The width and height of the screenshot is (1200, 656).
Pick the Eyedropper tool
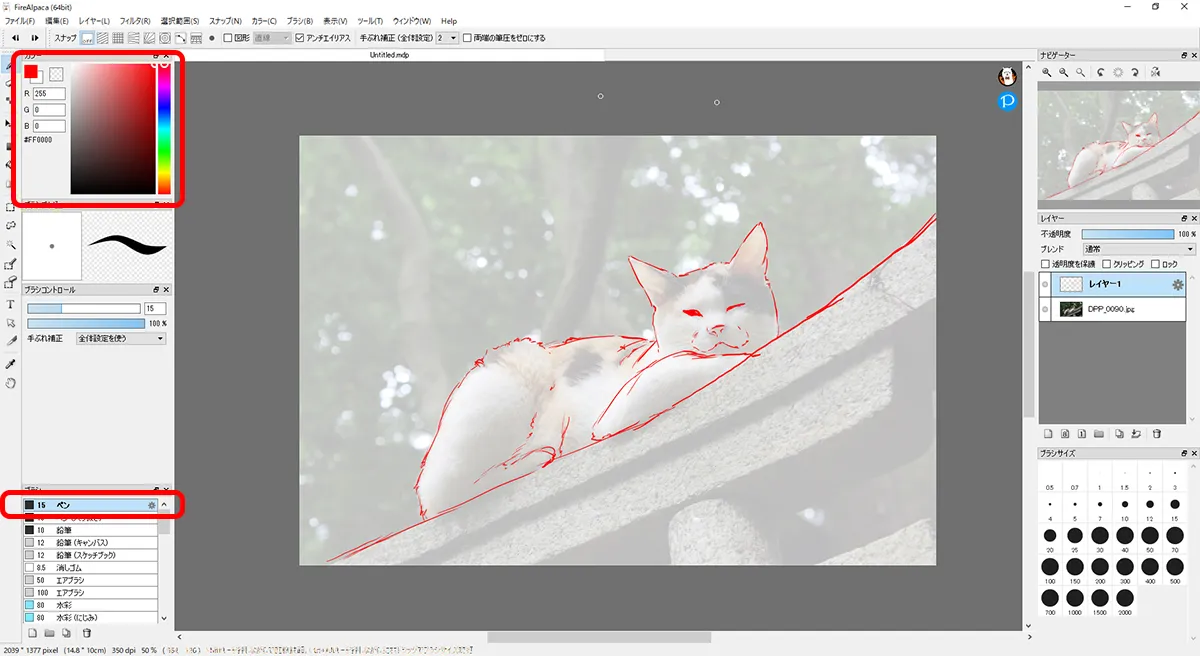coord(10,363)
